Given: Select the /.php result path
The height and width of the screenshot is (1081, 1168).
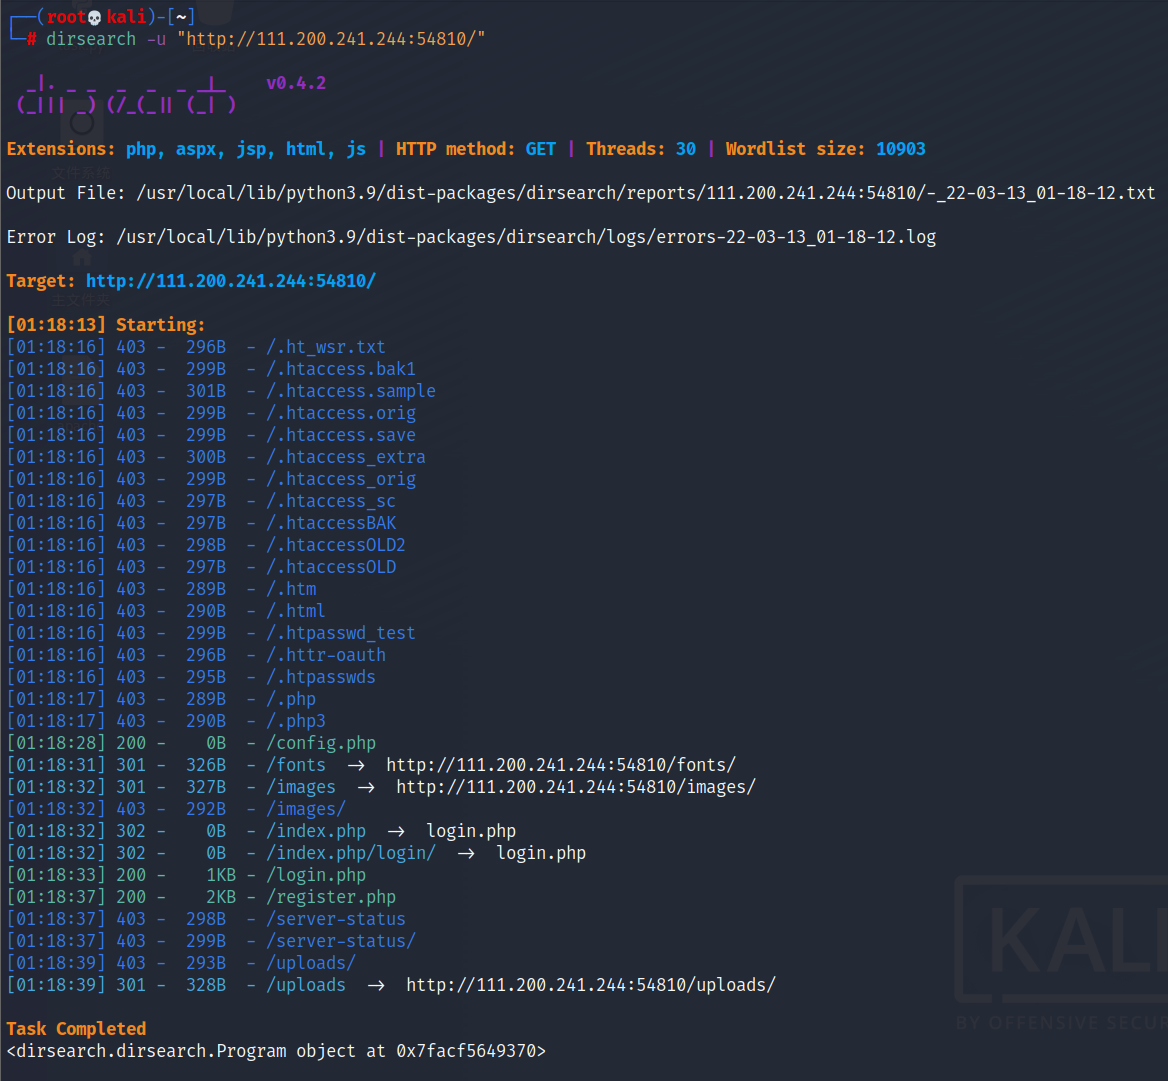Looking at the screenshot, I should [x=291, y=699].
